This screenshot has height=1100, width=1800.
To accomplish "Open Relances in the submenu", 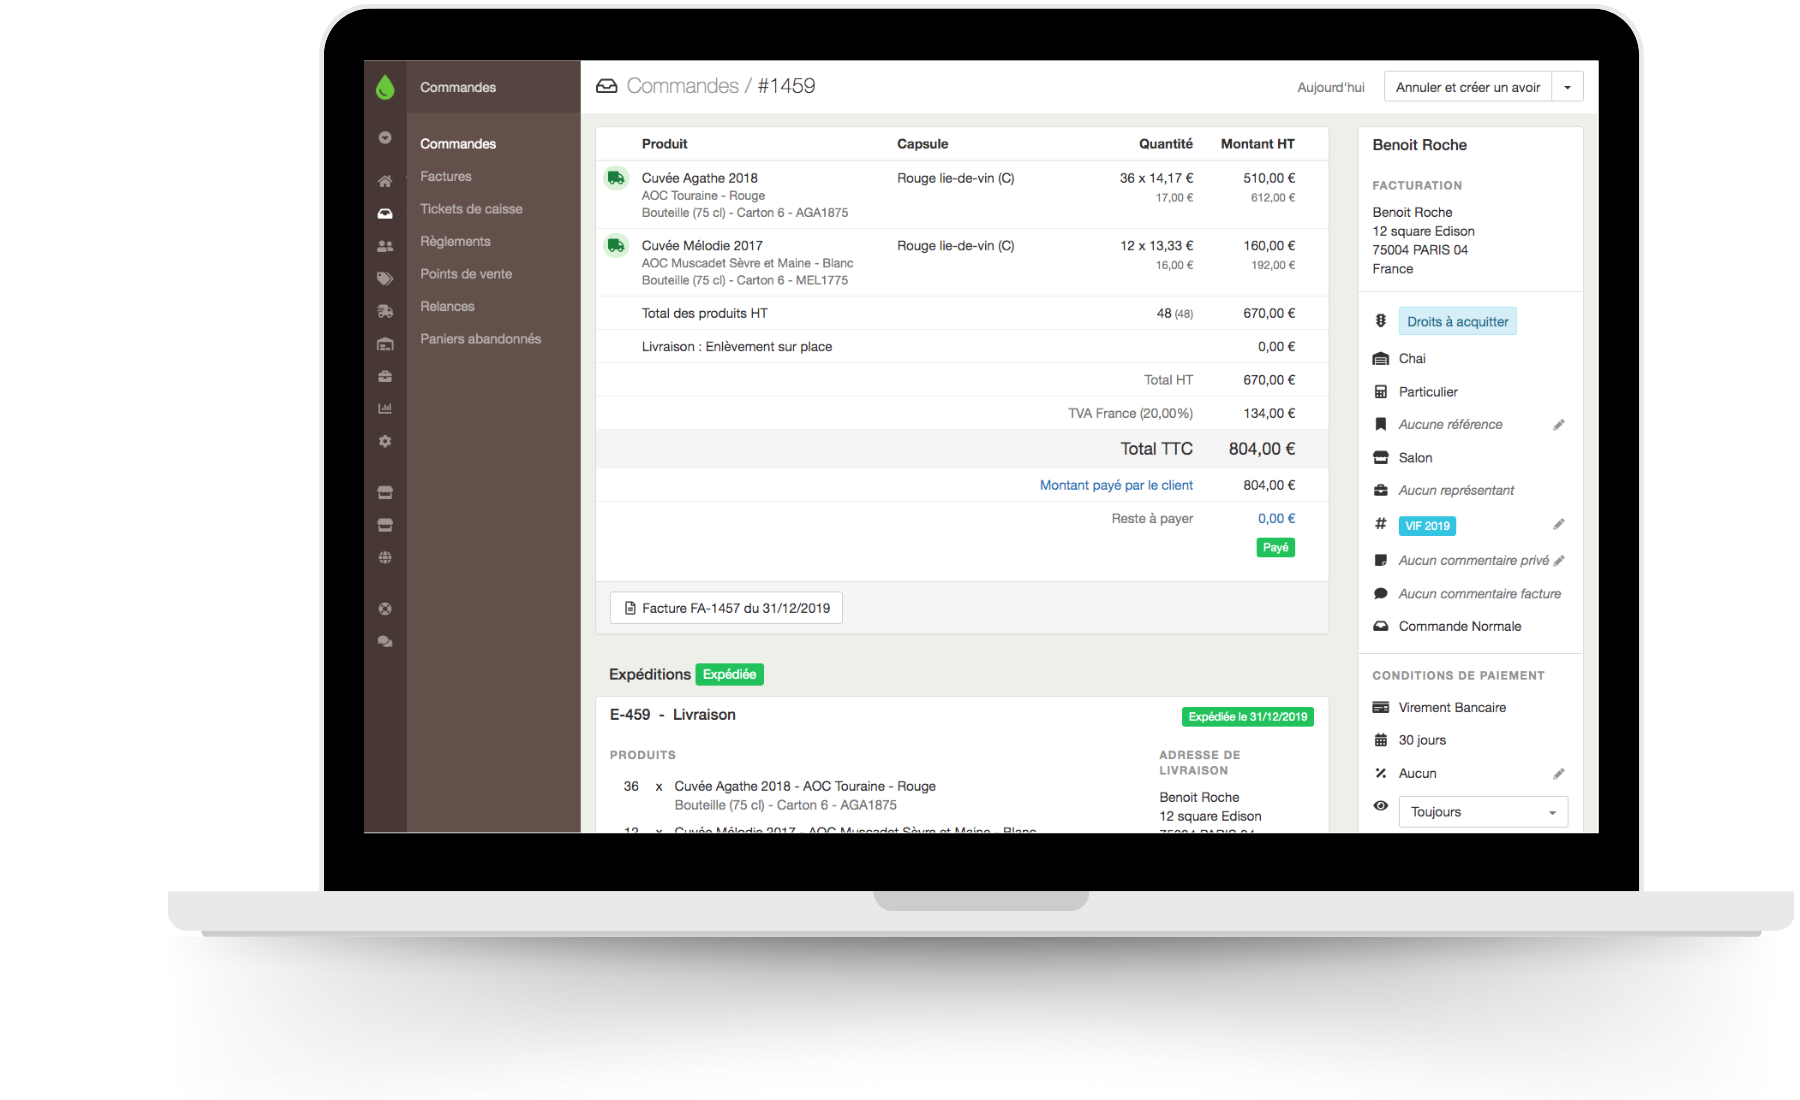I will click(447, 306).
